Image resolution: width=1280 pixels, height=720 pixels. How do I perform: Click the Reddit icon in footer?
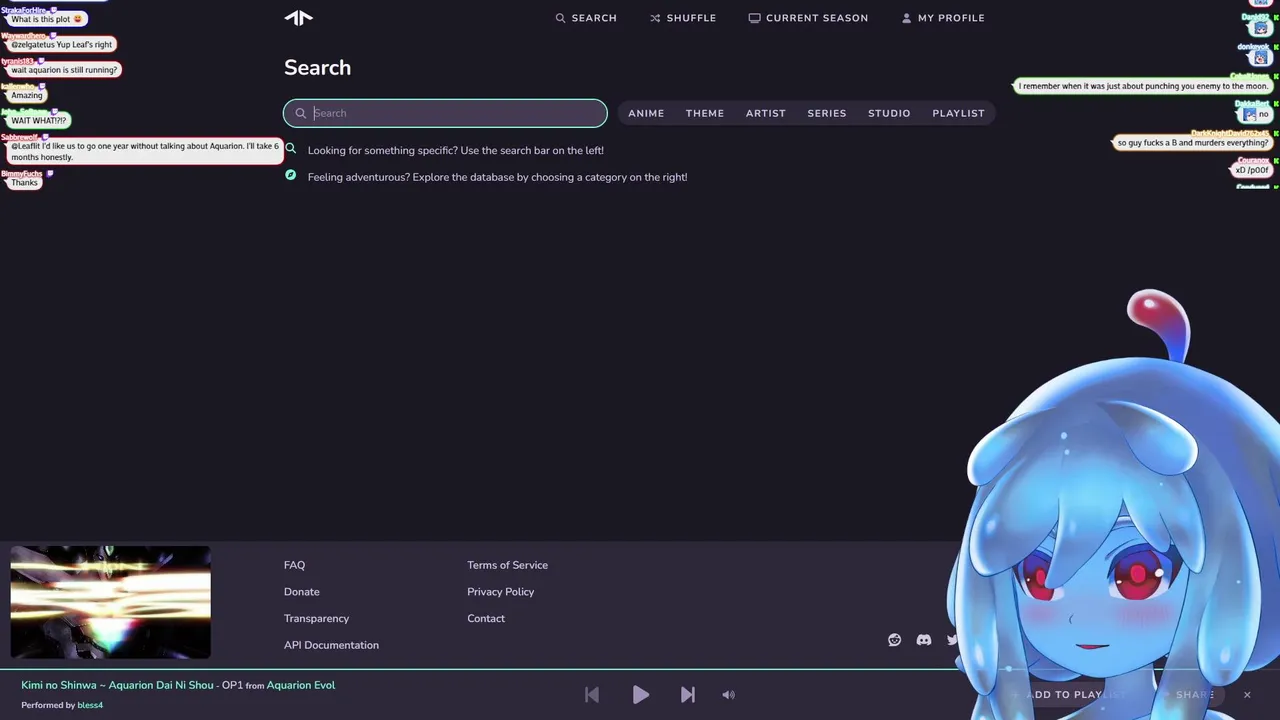tap(895, 640)
